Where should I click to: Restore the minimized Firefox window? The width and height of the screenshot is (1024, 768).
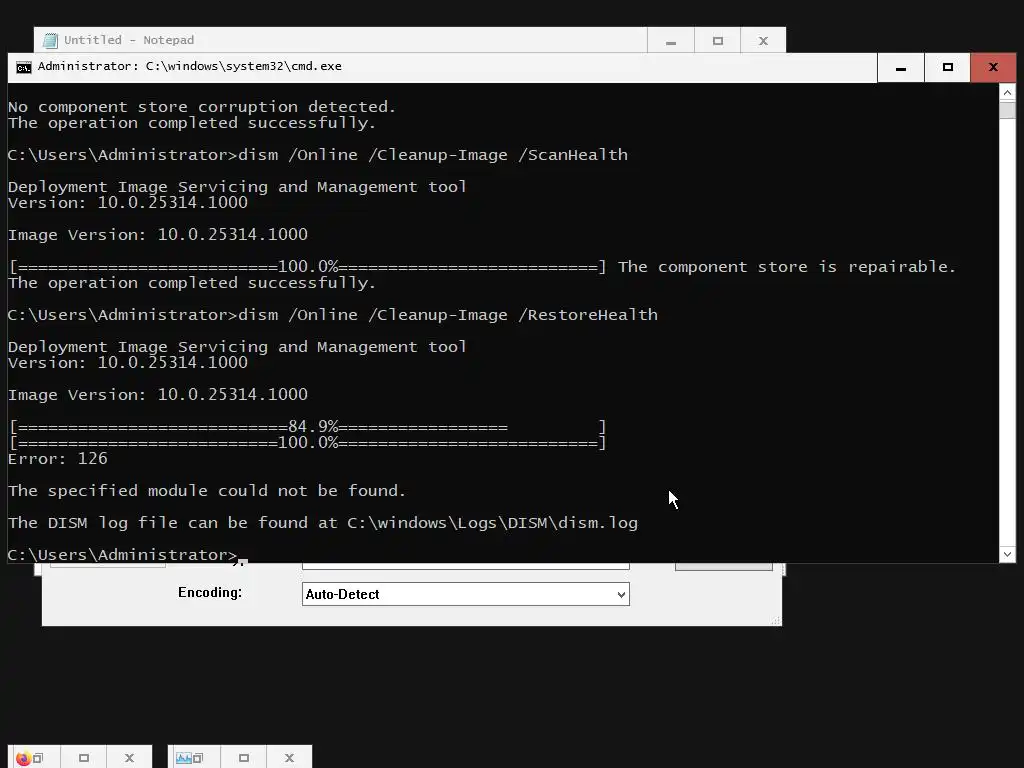(39, 758)
